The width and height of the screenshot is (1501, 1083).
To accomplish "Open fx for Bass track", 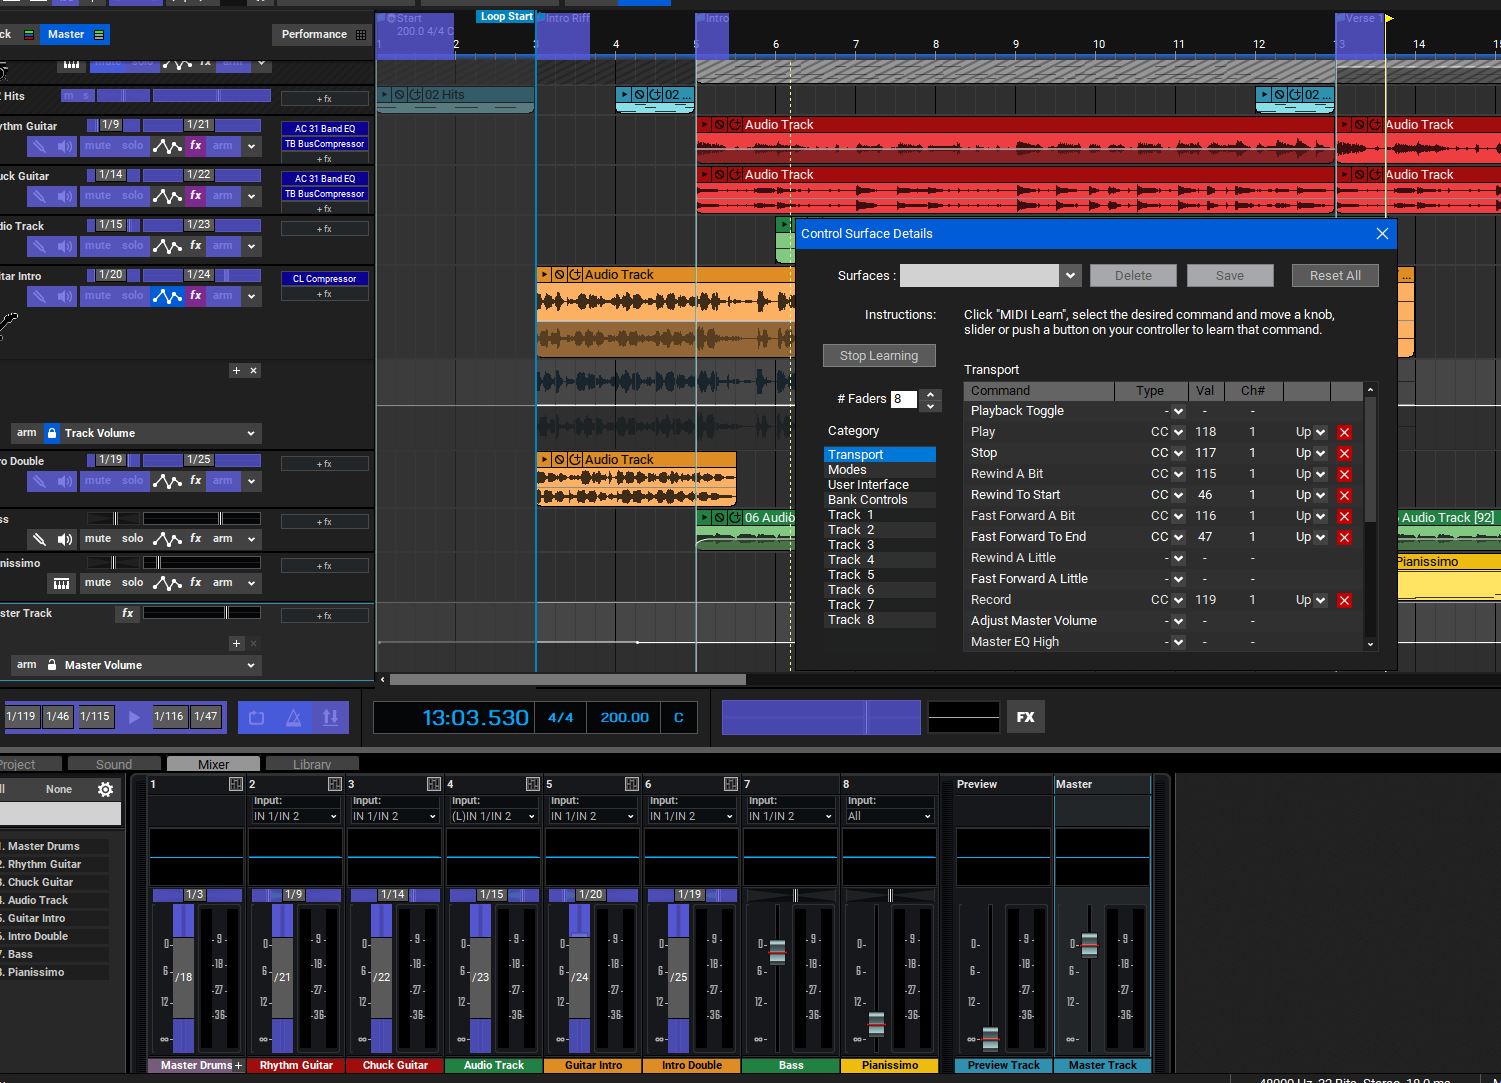I will 196,538.
